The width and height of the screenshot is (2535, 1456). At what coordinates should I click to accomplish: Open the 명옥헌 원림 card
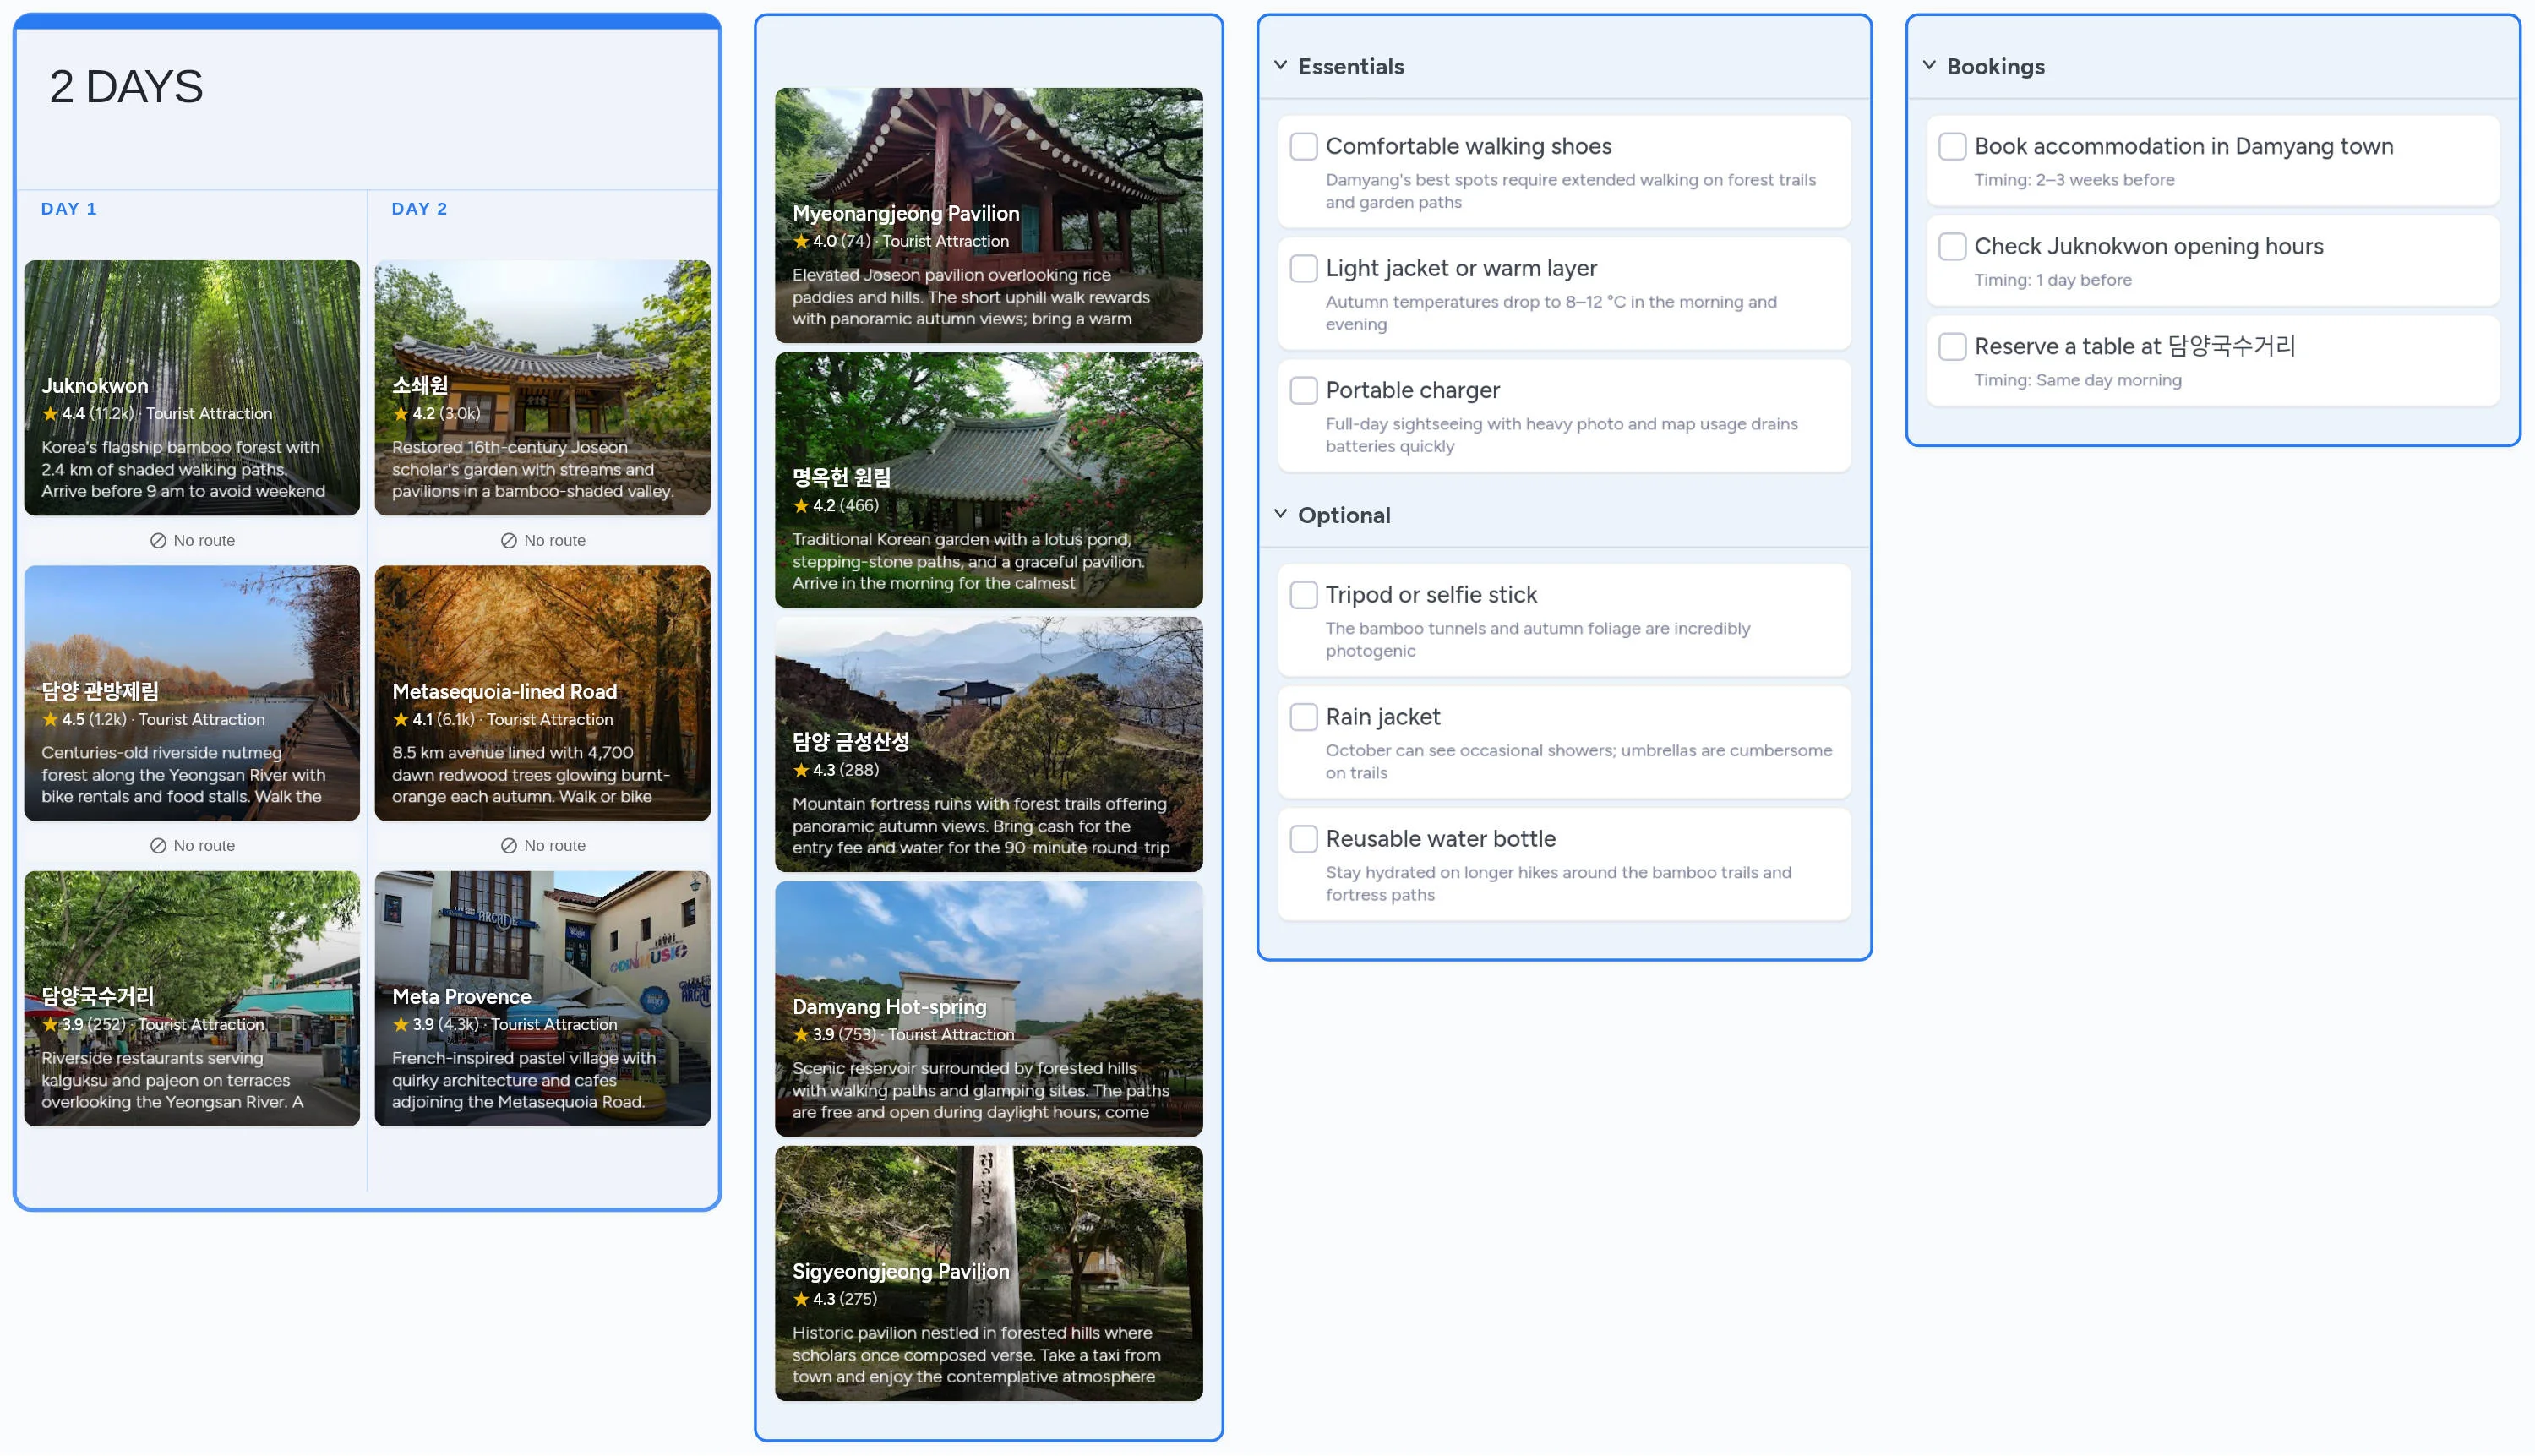click(989, 480)
